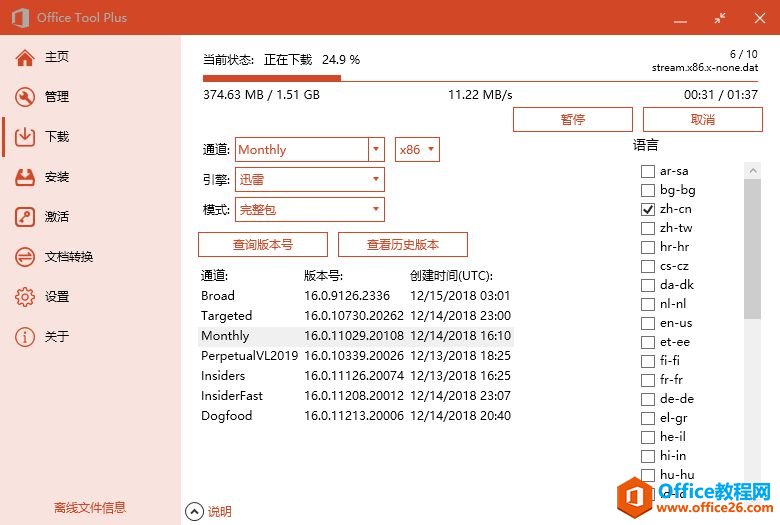780x525 pixels.
Task: Open the 主页 menu label
Action: (57, 57)
